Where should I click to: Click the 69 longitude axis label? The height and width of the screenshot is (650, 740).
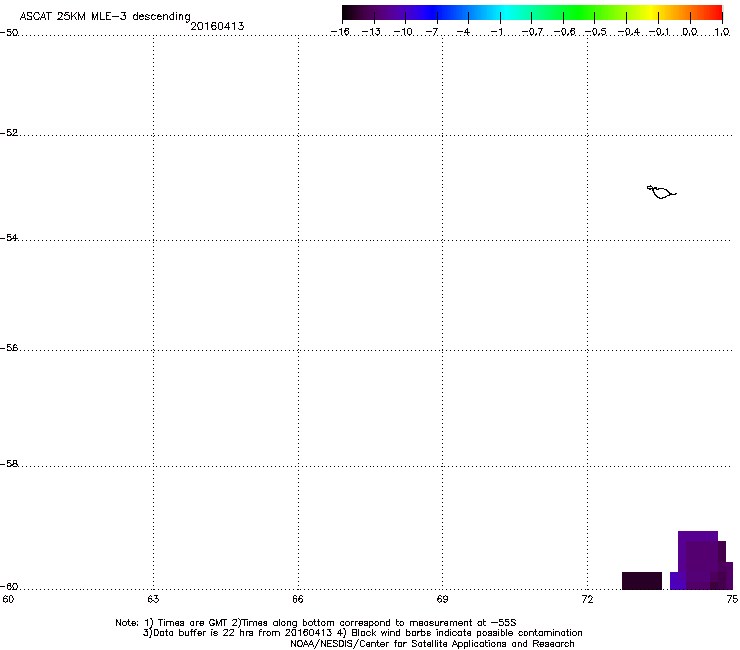click(442, 599)
